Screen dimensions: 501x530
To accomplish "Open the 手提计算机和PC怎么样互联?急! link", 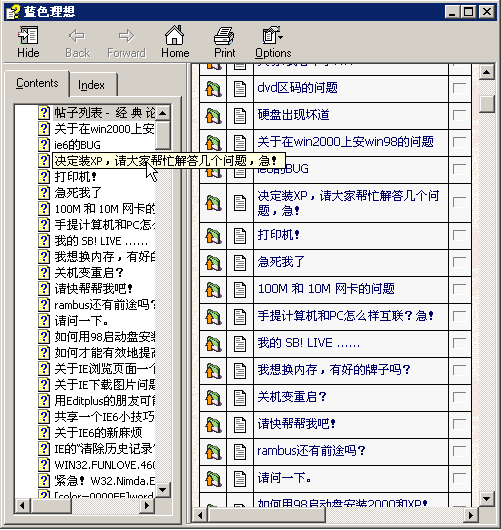I will [x=345, y=316].
